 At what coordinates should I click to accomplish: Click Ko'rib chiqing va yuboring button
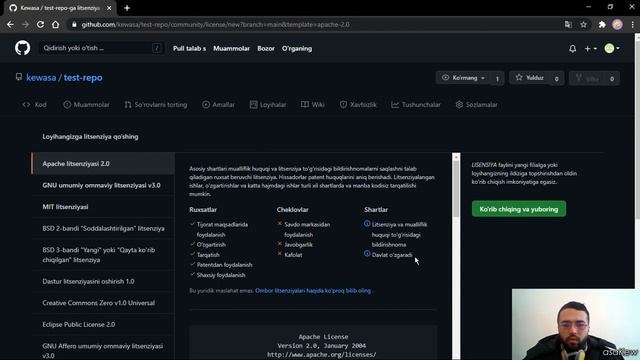519,209
